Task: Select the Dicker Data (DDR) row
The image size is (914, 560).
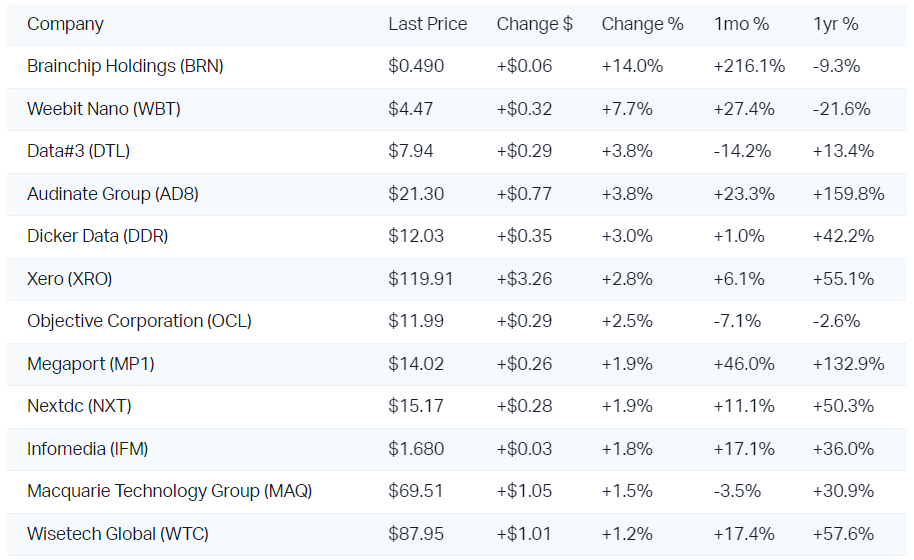Action: click(97, 236)
